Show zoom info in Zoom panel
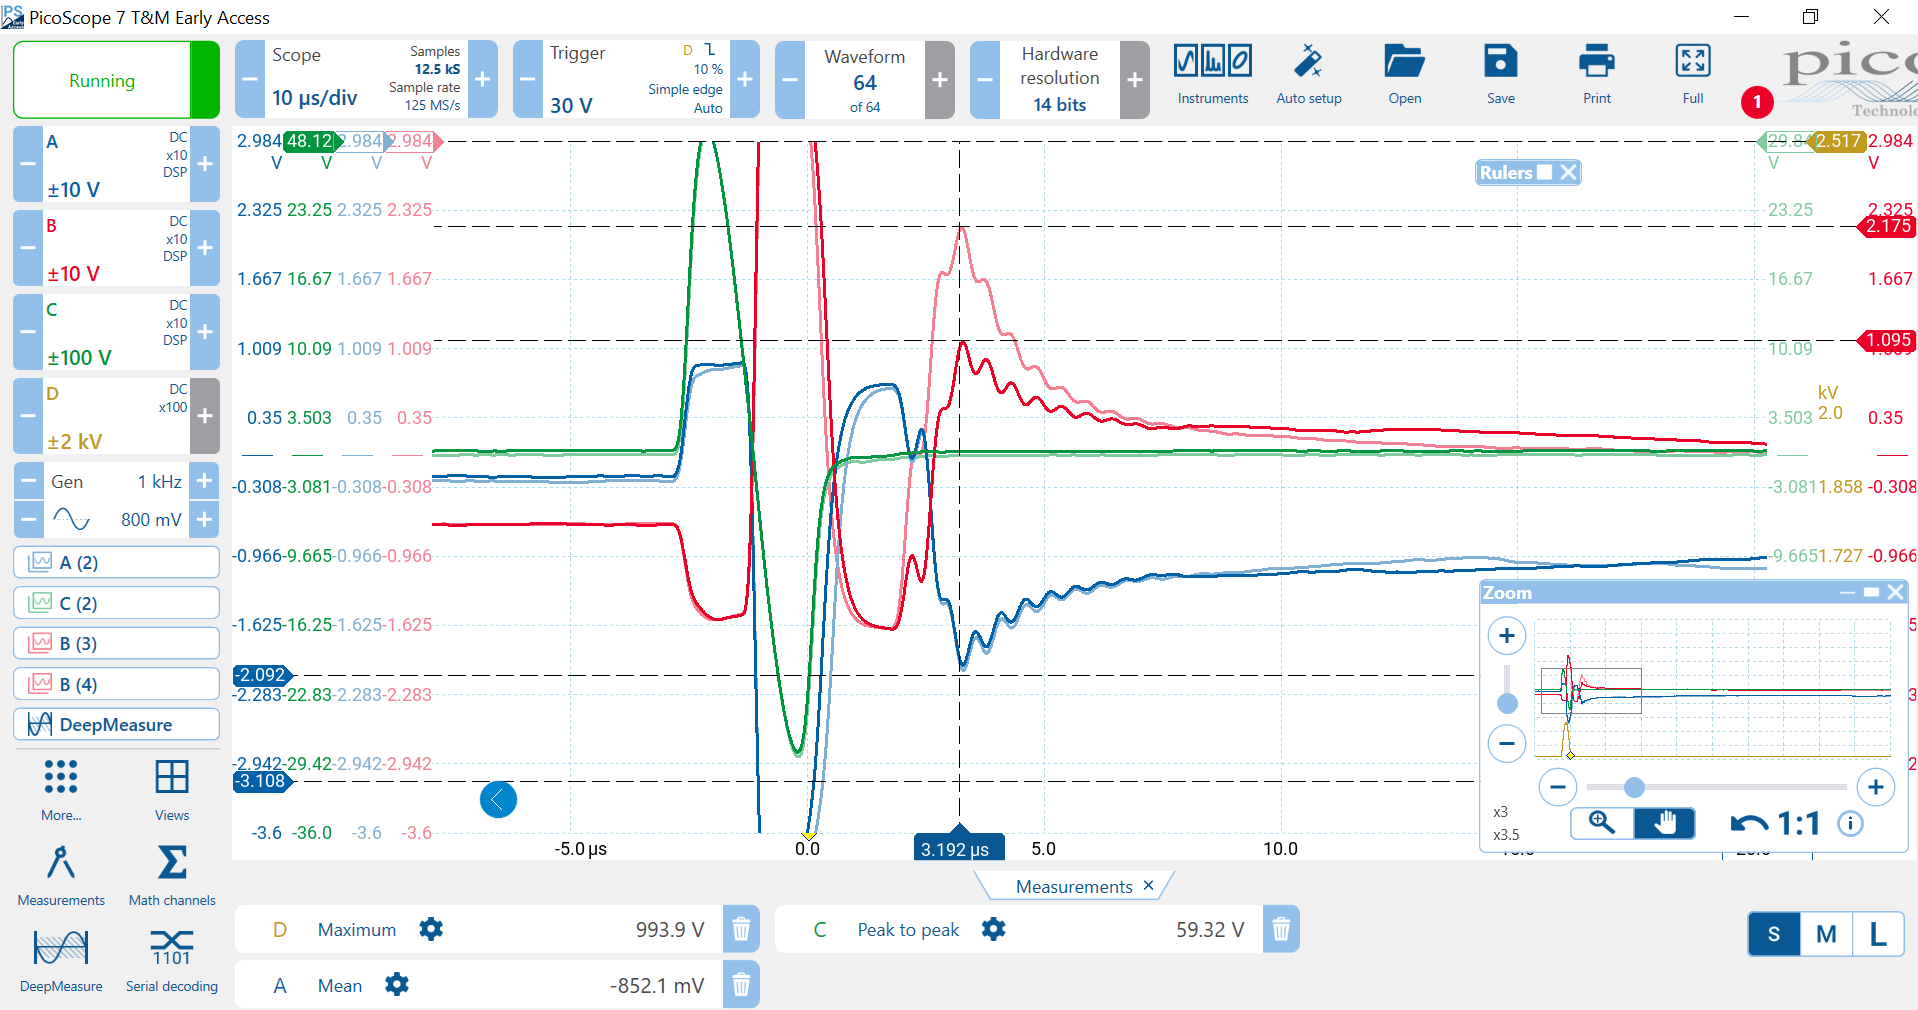This screenshot has height=1010, width=1918. tap(1850, 823)
